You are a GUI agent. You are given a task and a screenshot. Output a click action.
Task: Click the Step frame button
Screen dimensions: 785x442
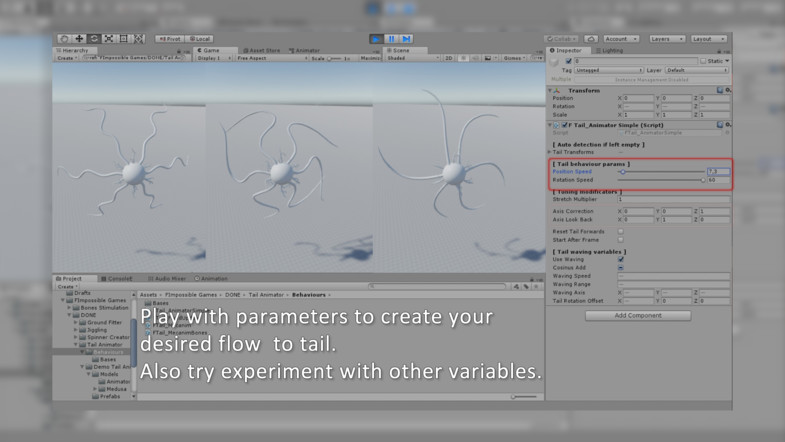click(407, 39)
